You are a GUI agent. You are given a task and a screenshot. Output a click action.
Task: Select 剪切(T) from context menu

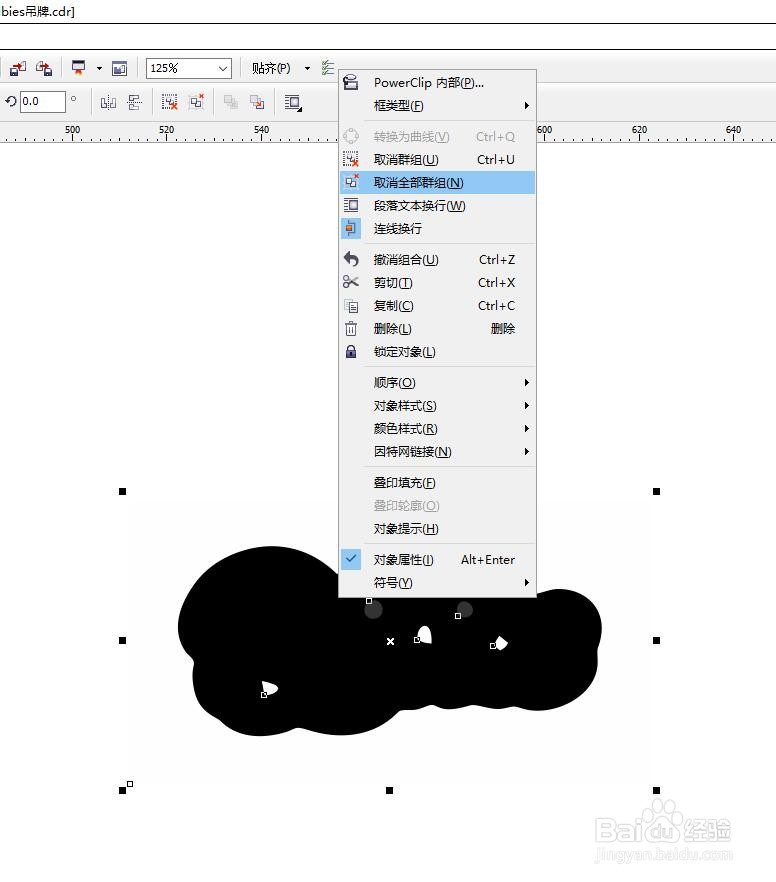coord(437,283)
